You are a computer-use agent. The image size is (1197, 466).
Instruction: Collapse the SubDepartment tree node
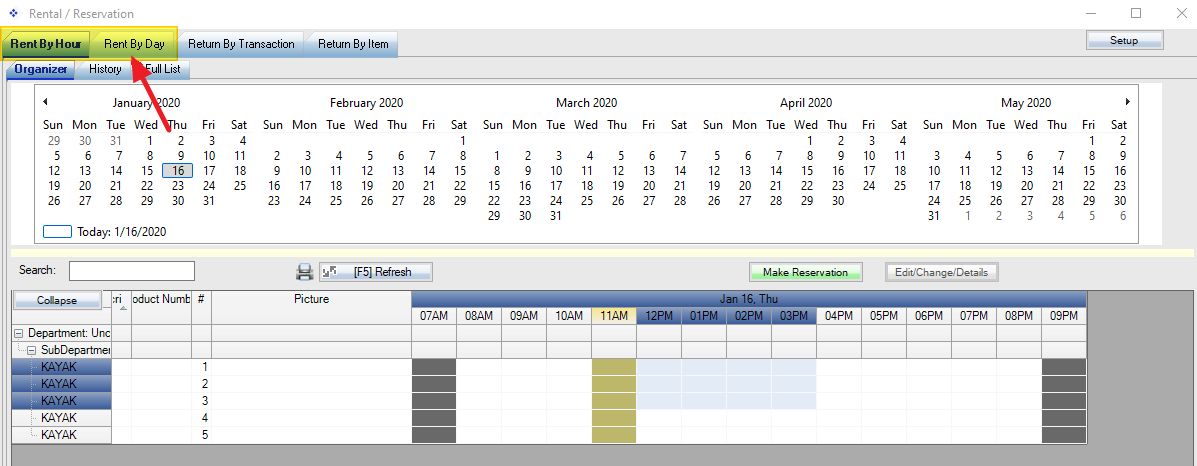pos(31,350)
